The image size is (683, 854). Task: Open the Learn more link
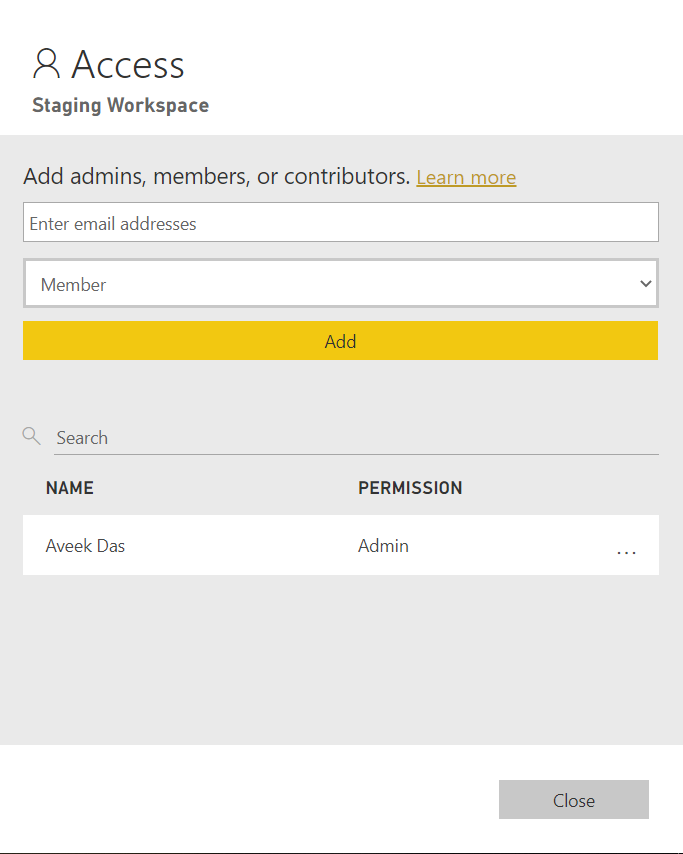[466, 178]
